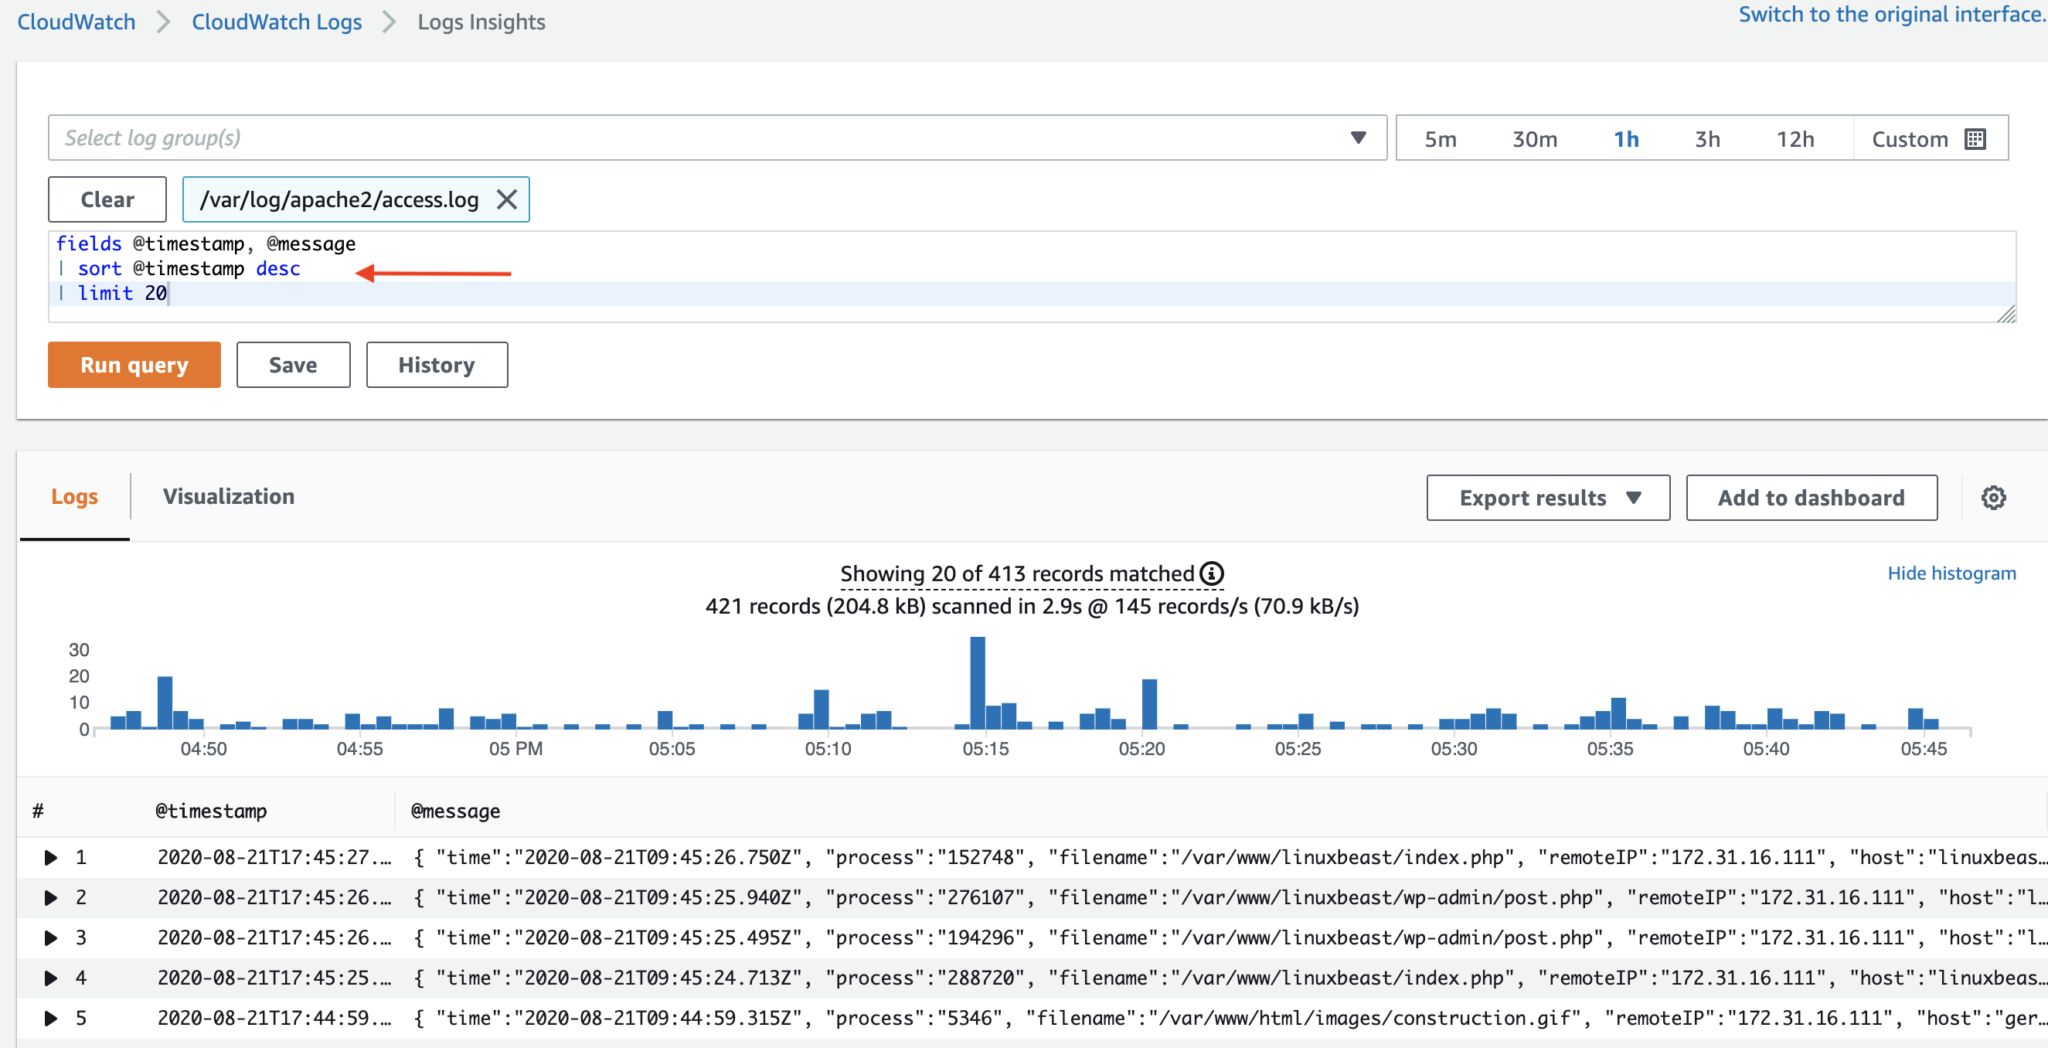This screenshot has height=1048, width=2048.
Task: Expand log record row 4
Action: pos(51,978)
